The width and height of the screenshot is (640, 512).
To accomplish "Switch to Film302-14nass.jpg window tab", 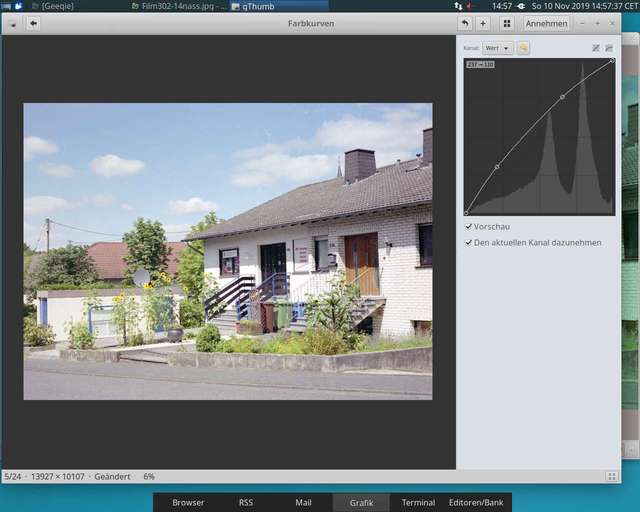I will coord(180,6).
